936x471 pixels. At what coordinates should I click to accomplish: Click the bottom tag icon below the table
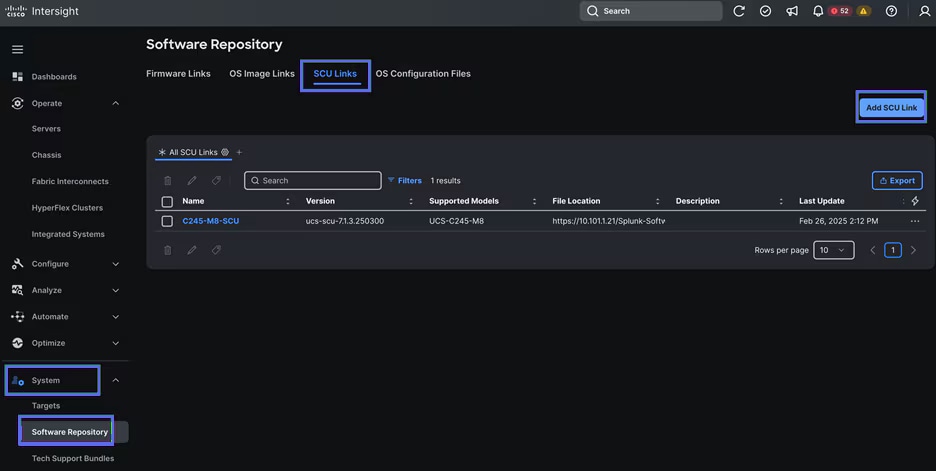pyautogui.click(x=216, y=250)
